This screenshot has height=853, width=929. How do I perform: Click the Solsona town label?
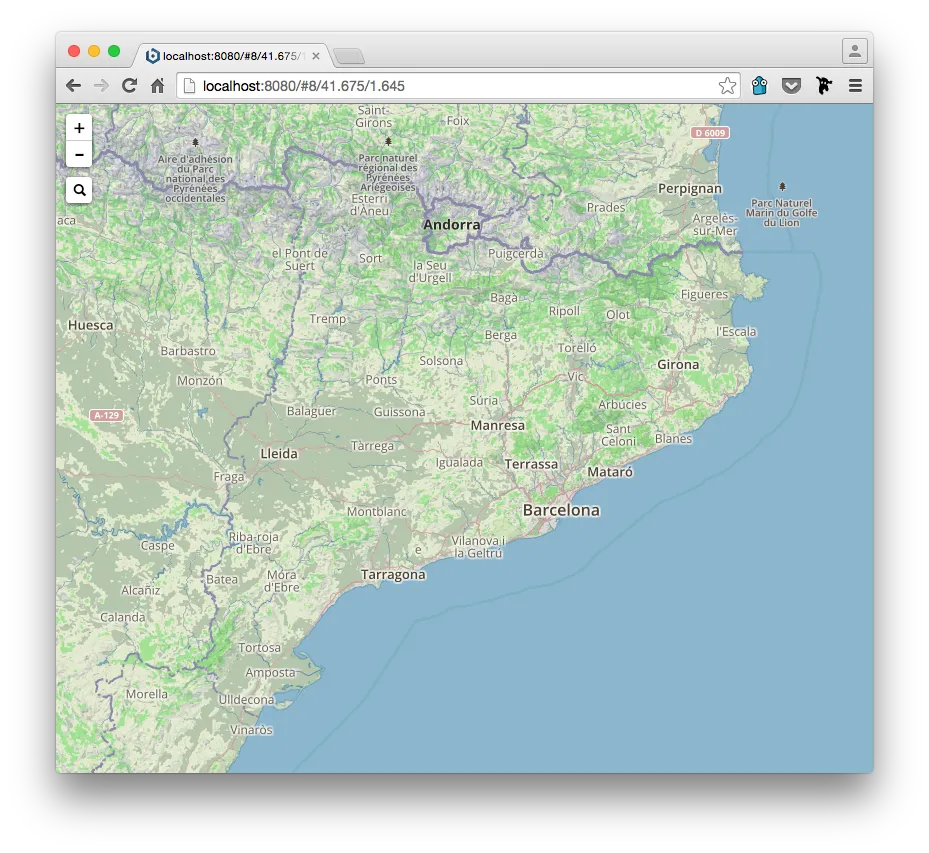(441, 361)
